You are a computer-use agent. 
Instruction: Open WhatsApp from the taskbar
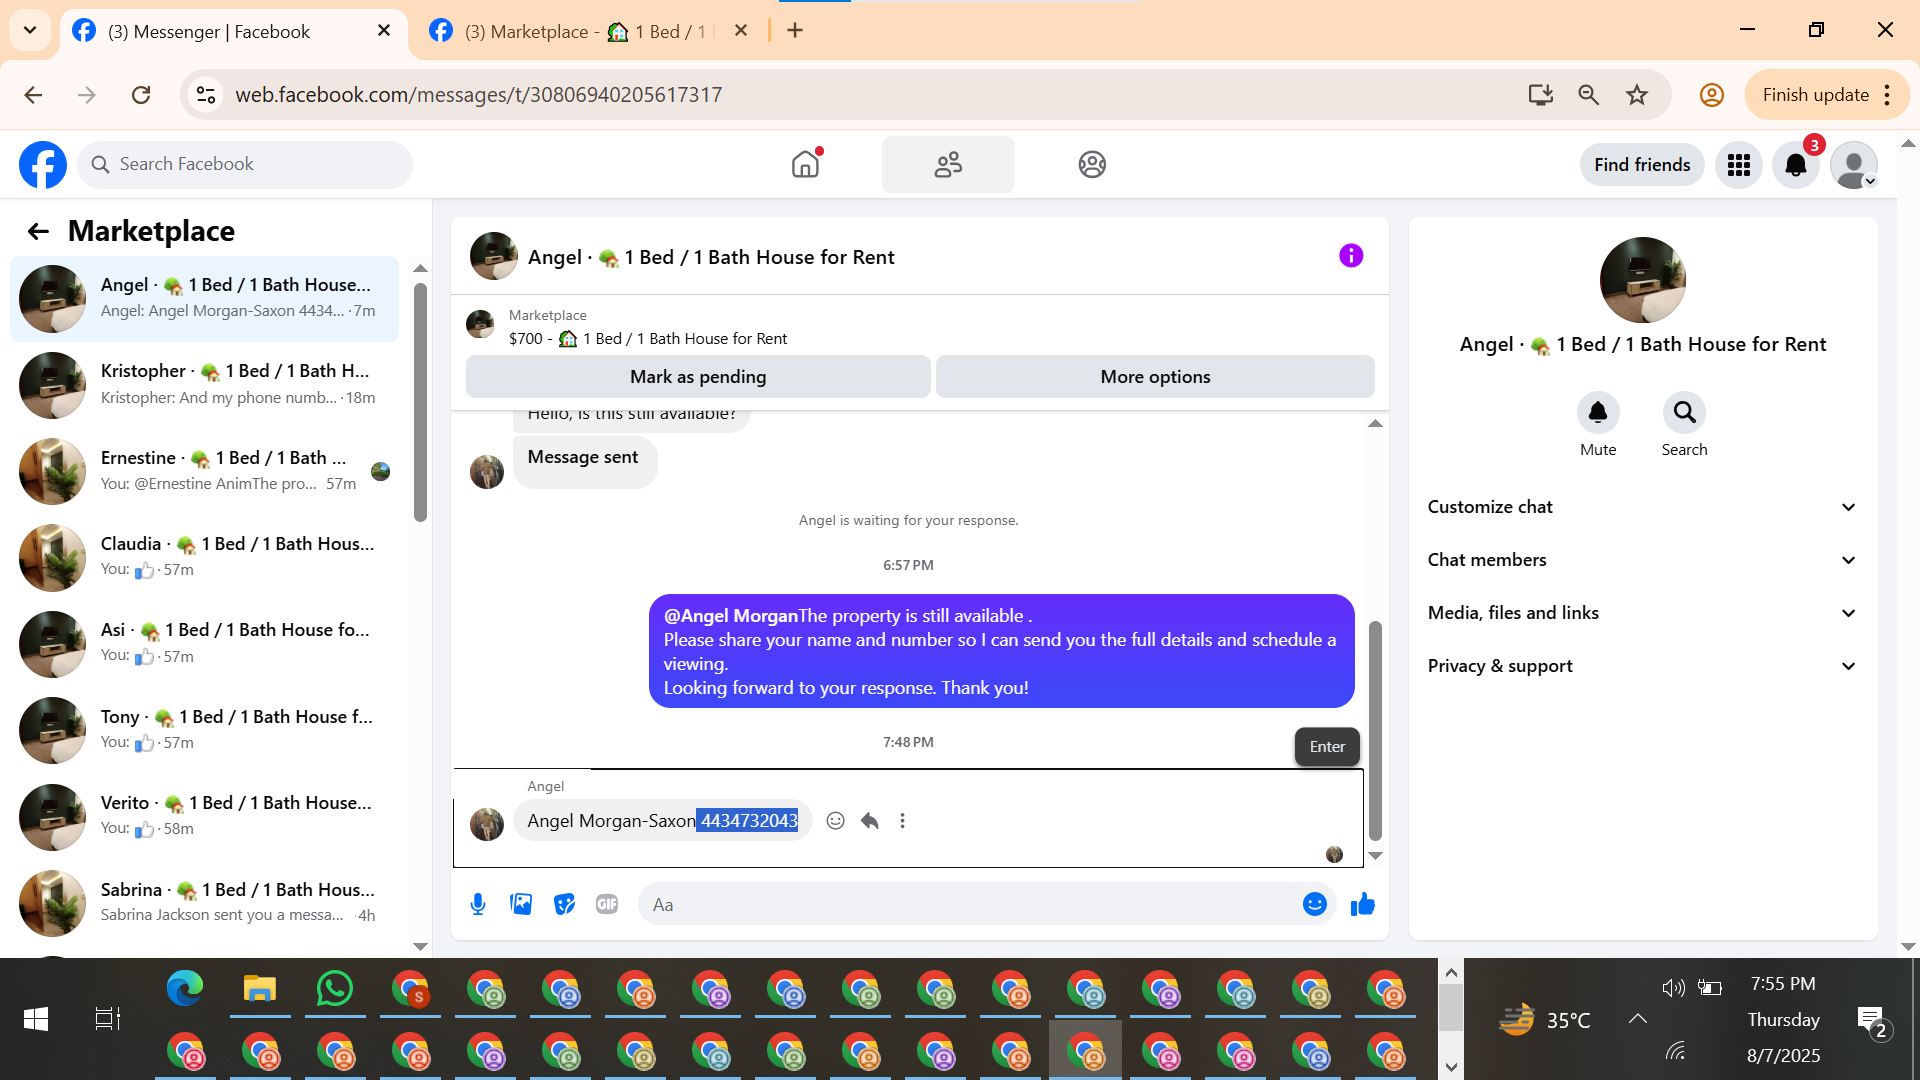tap(335, 989)
